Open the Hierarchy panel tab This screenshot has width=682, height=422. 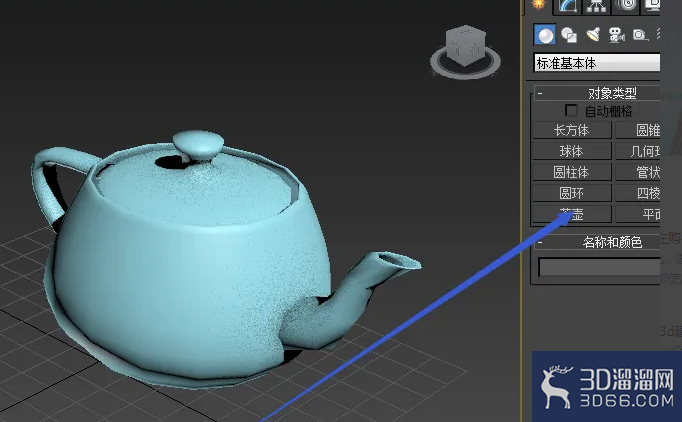(x=596, y=6)
